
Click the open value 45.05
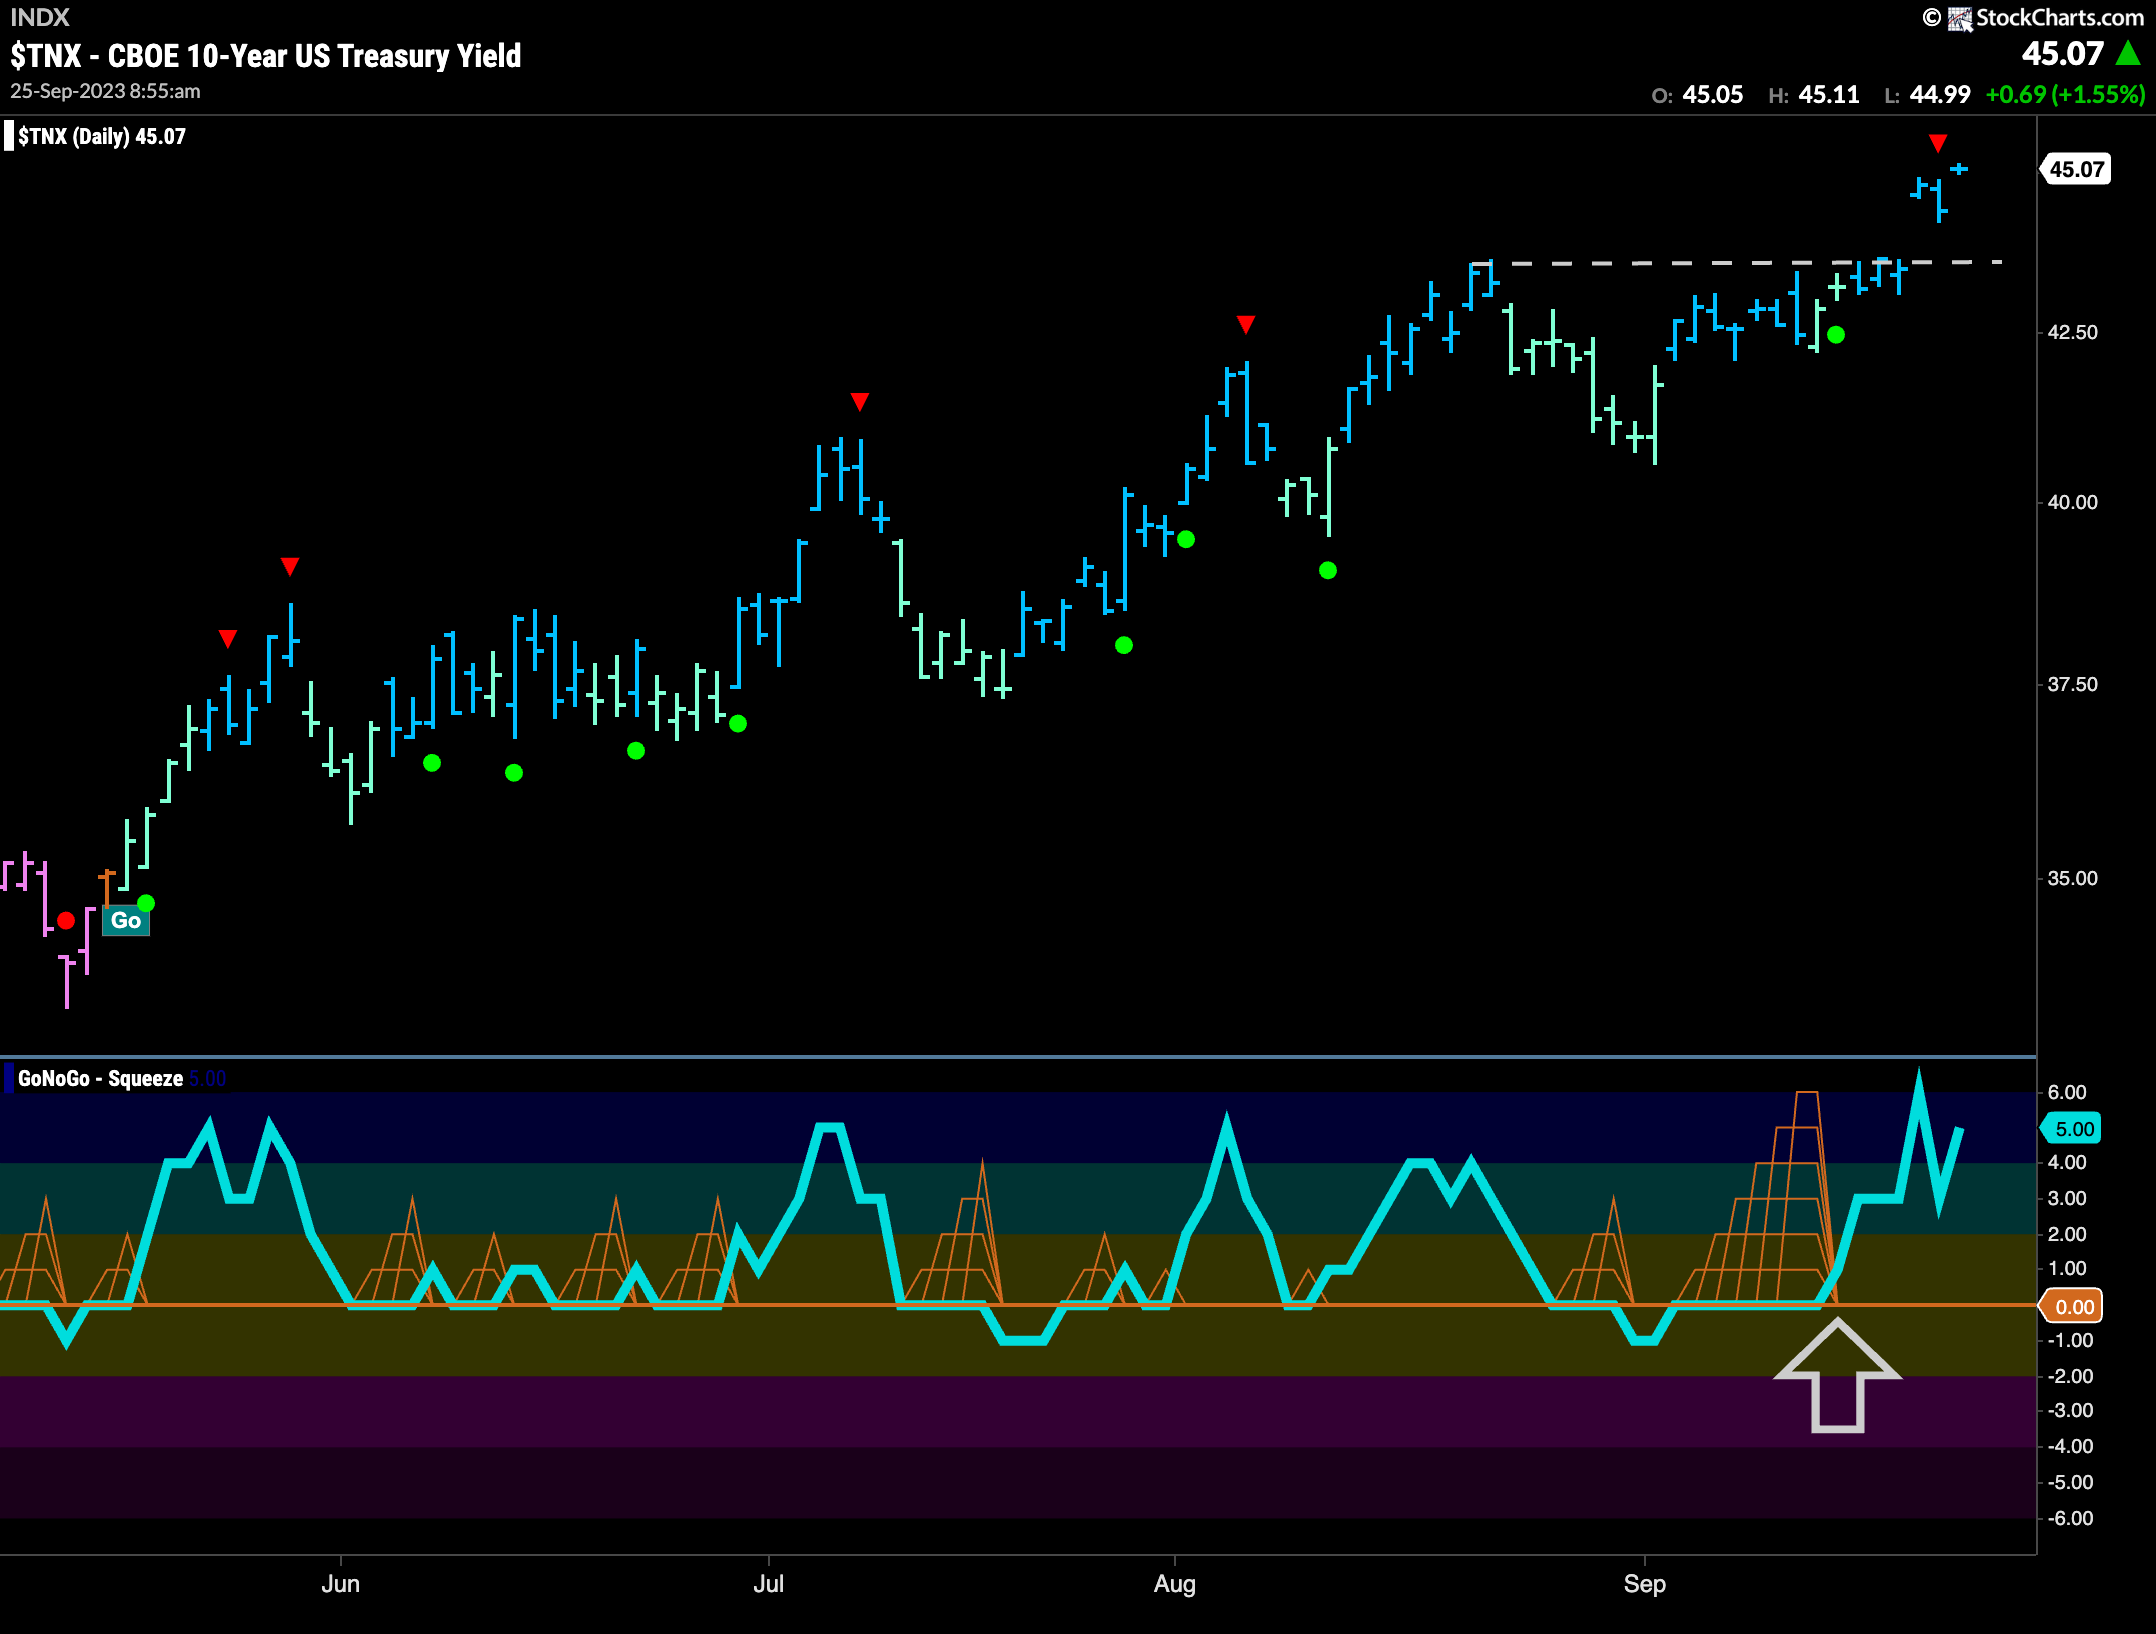click(x=1712, y=95)
